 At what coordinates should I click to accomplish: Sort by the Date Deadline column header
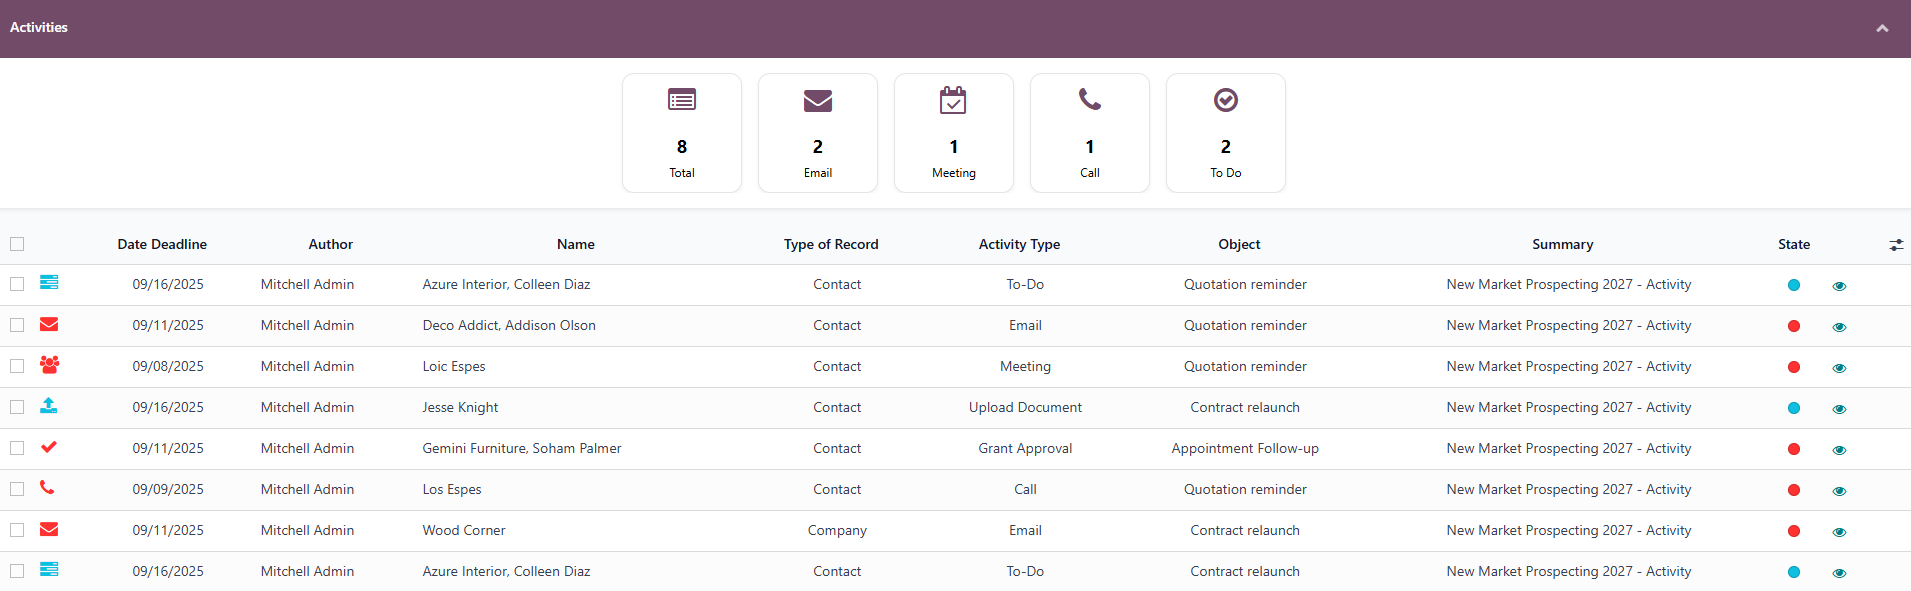[x=162, y=244]
